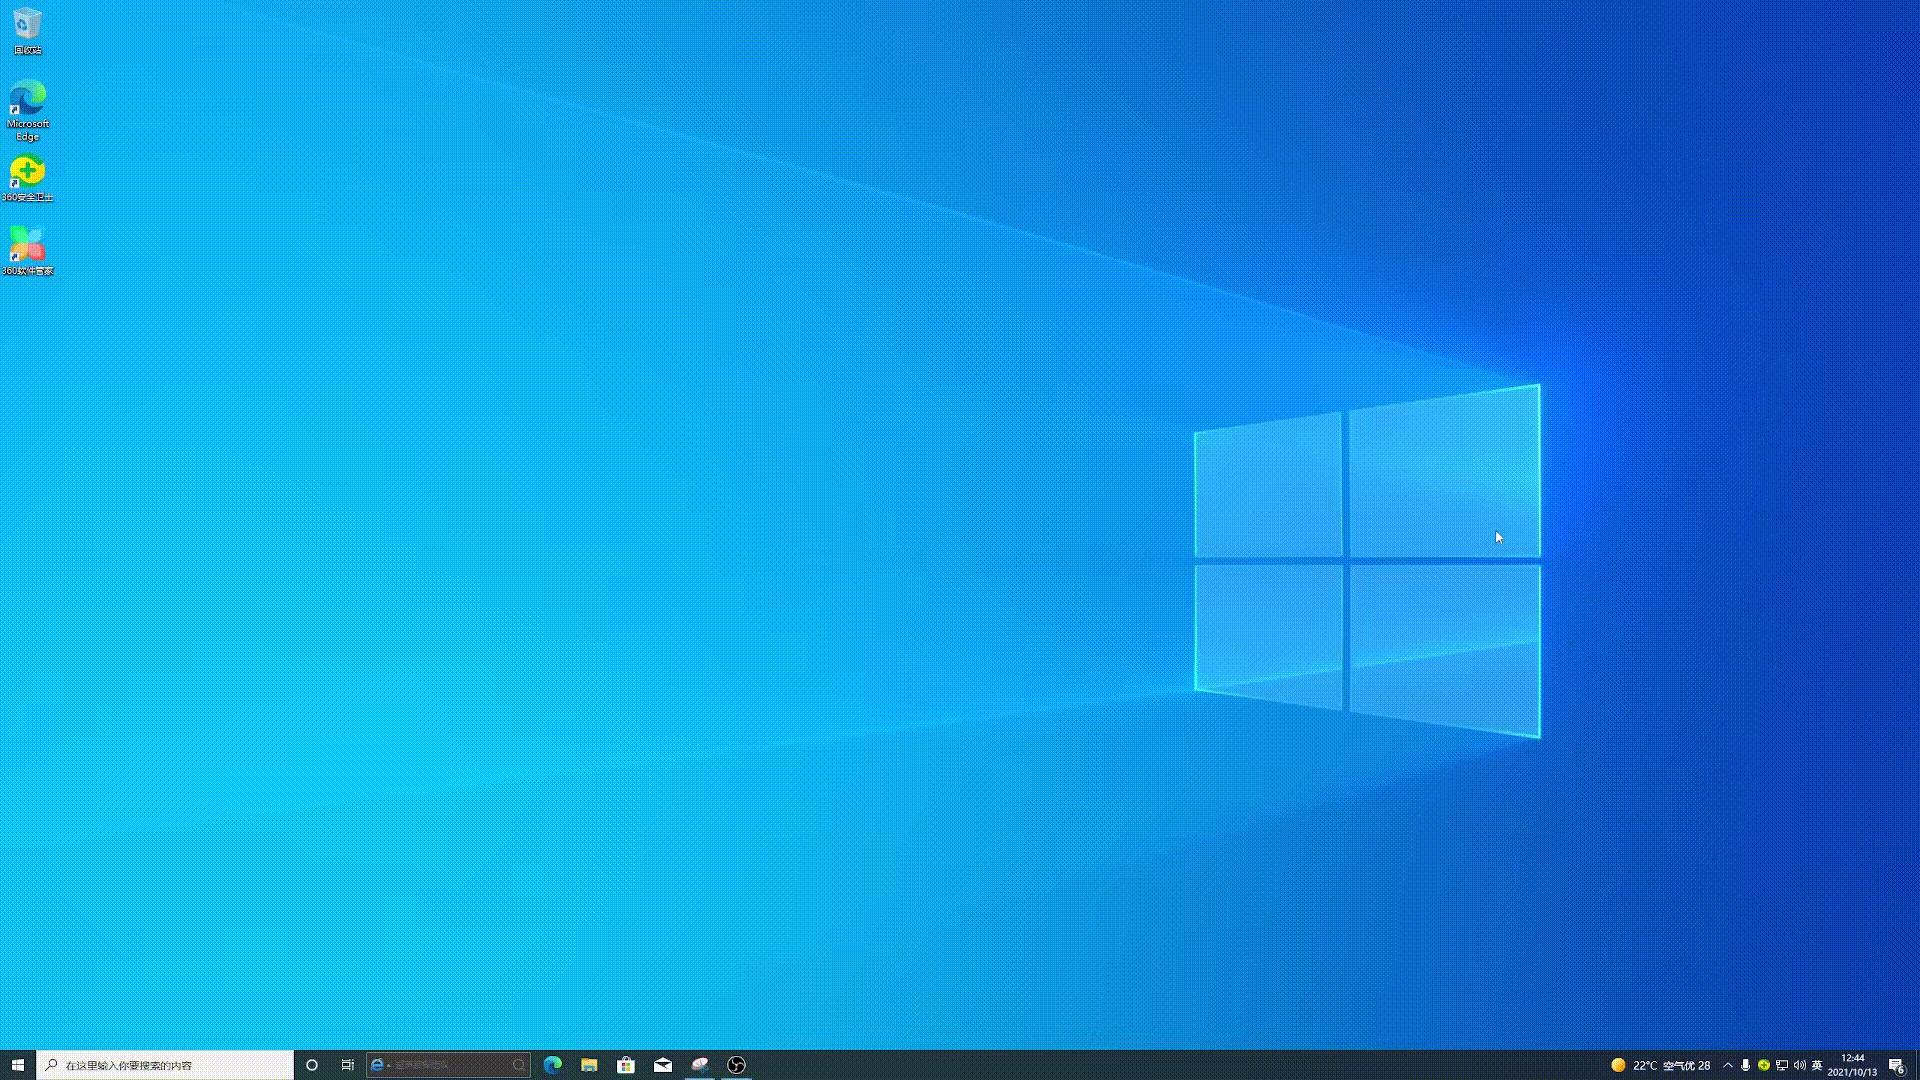This screenshot has height=1080, width=1920.
Task: Open File Explorer from the taskbar
Action: coord(589,1065)
